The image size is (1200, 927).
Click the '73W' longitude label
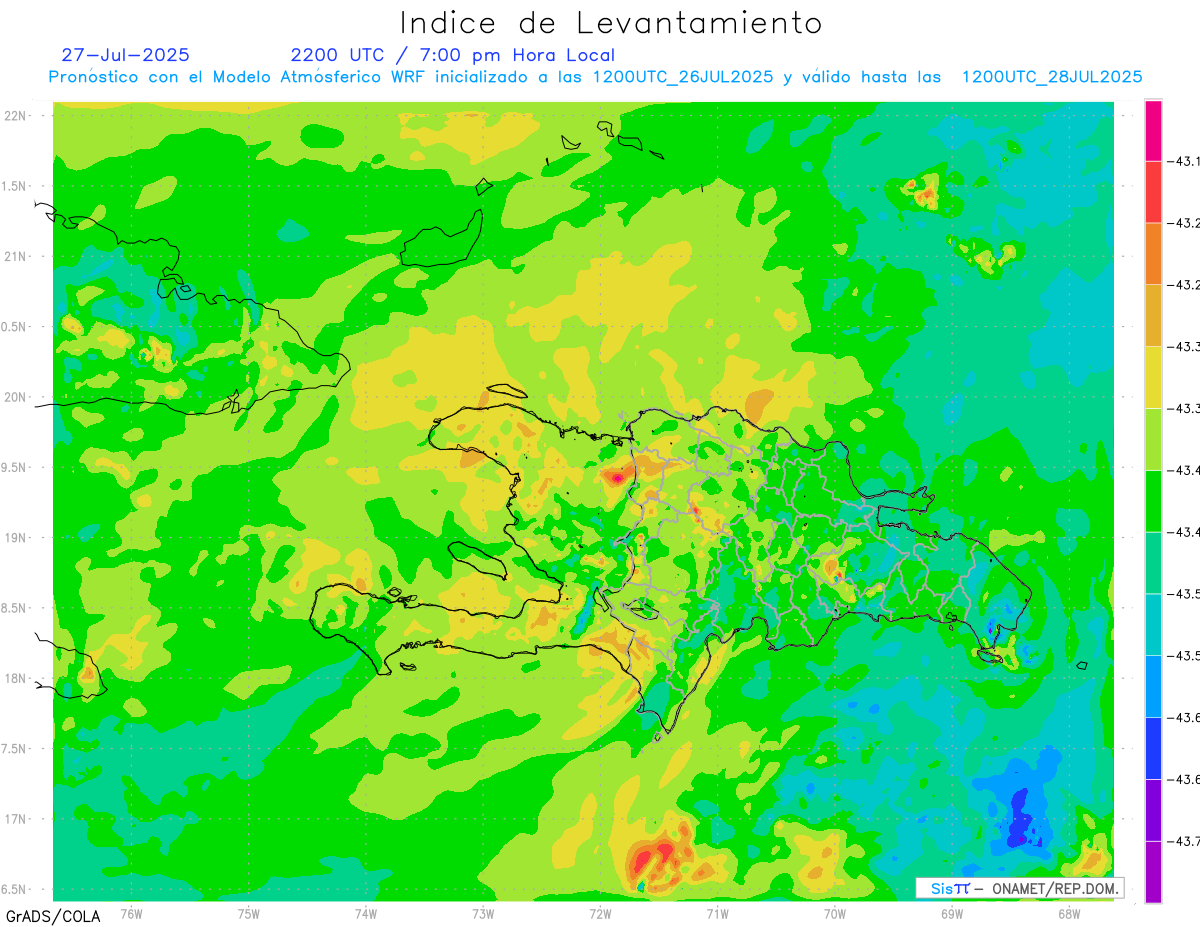click(x=483, y=914)
